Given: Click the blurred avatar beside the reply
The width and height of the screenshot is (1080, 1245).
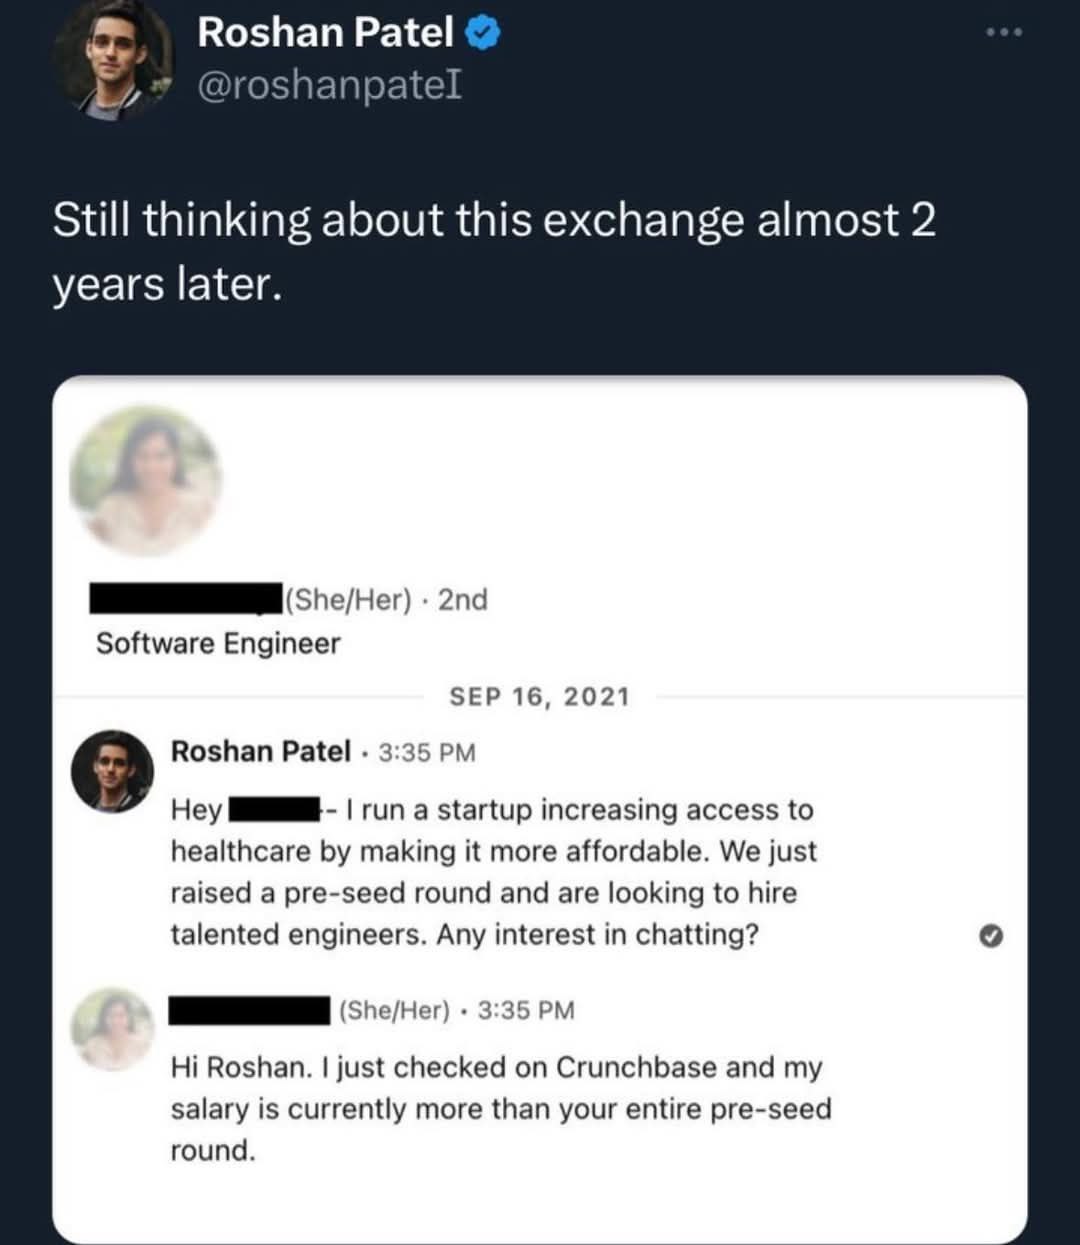Looking at the screenshot, I should tap(113, 1029).
